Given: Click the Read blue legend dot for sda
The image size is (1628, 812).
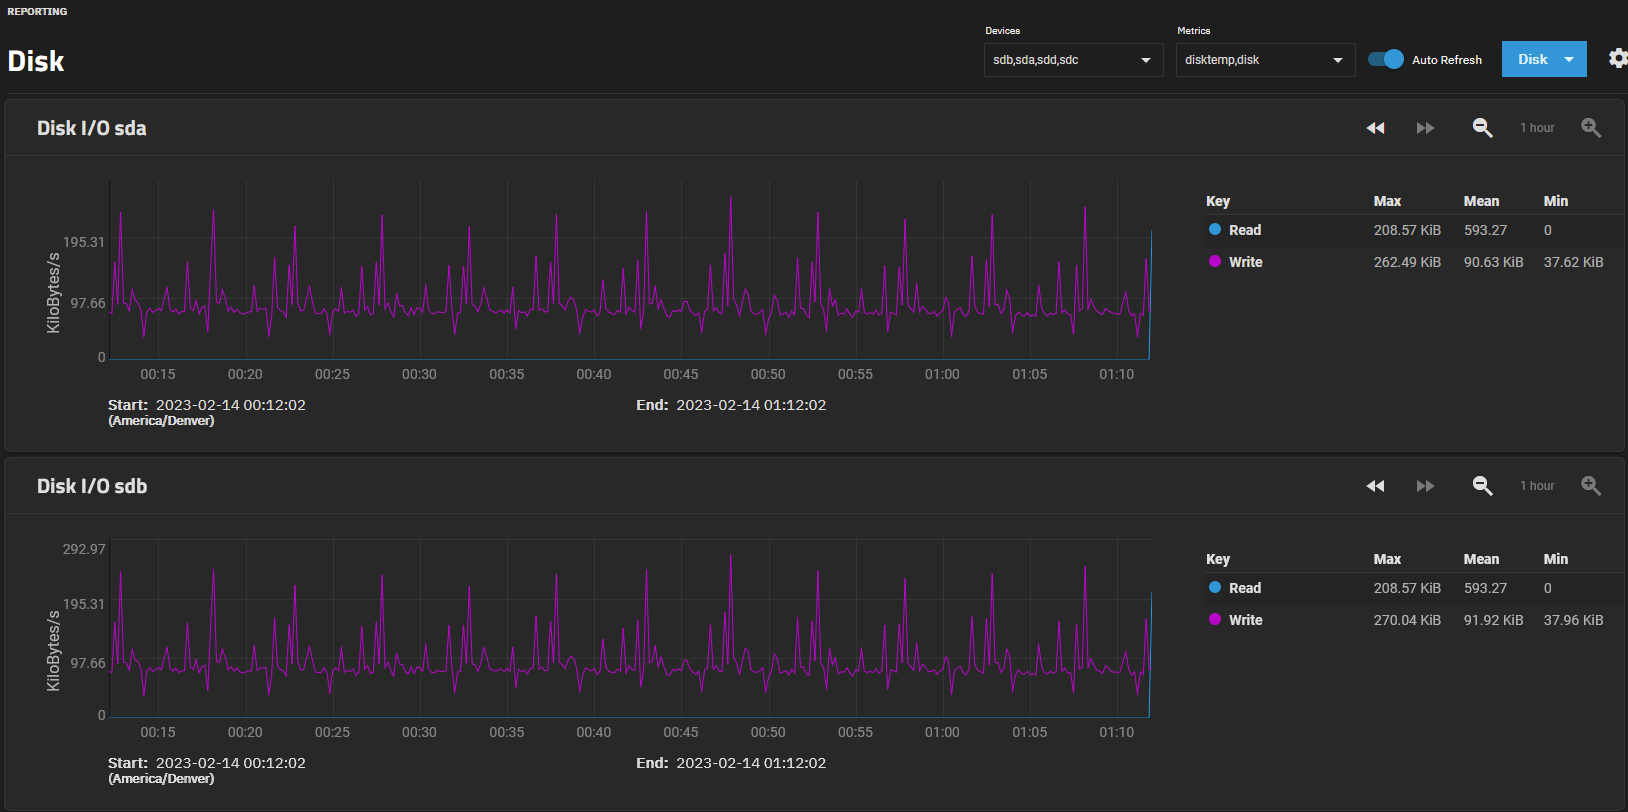Looking at the screenshot, I should (x=1215, y=229).
